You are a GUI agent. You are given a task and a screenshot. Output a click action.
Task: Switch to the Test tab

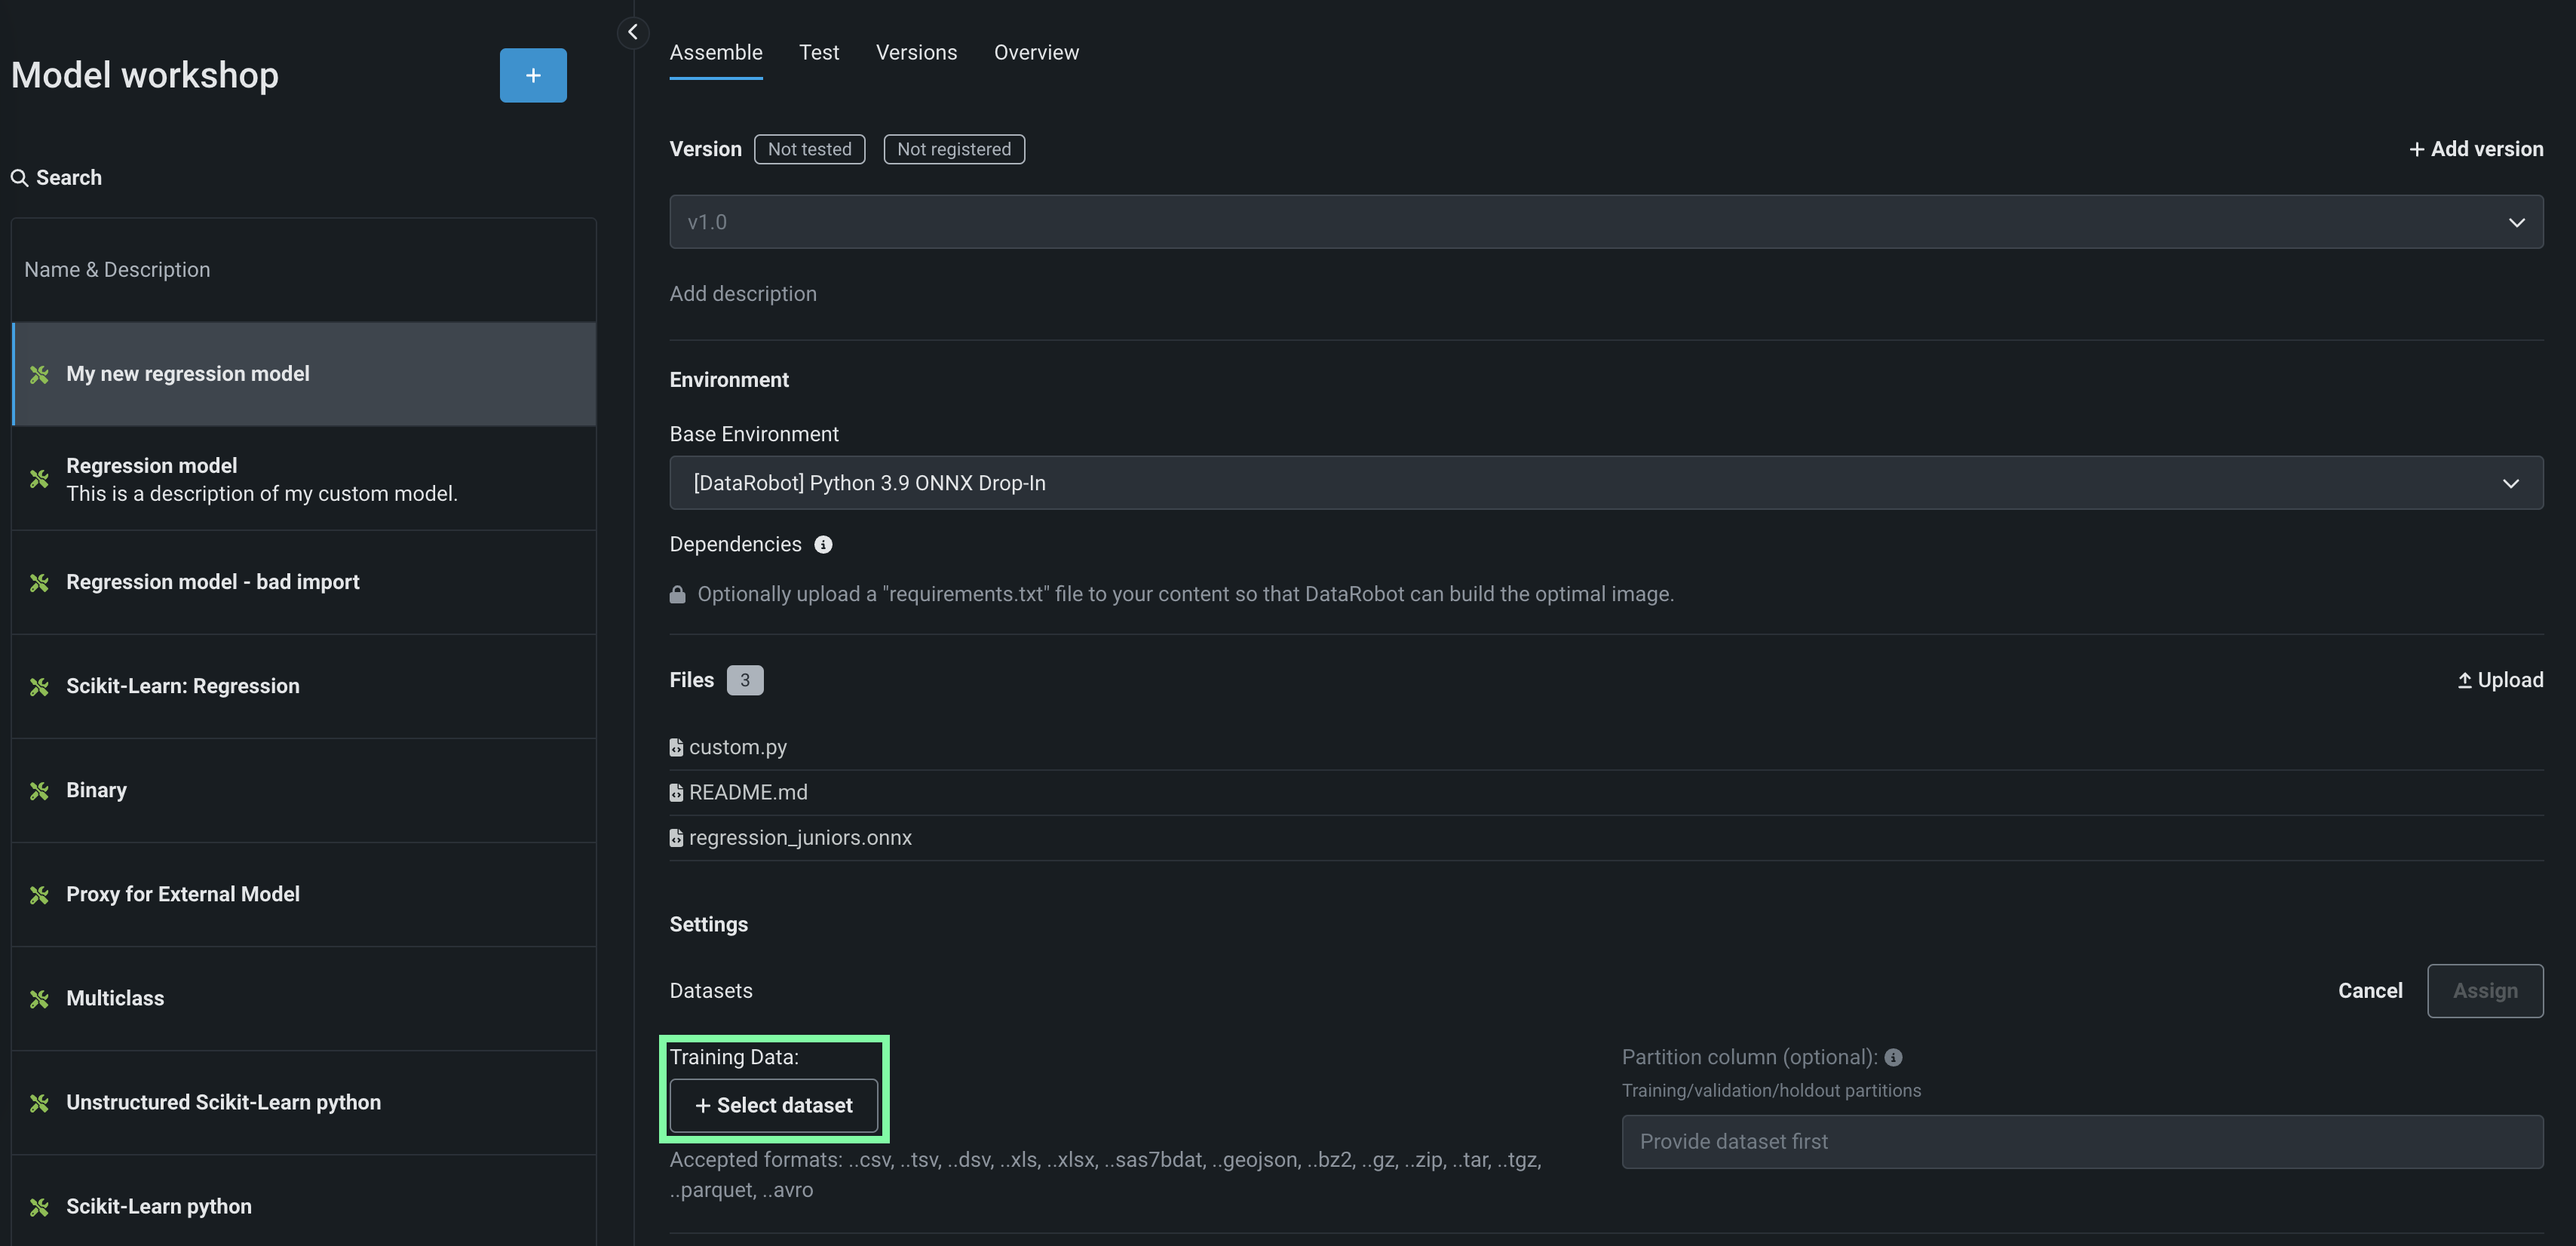(x=818, y=52)
